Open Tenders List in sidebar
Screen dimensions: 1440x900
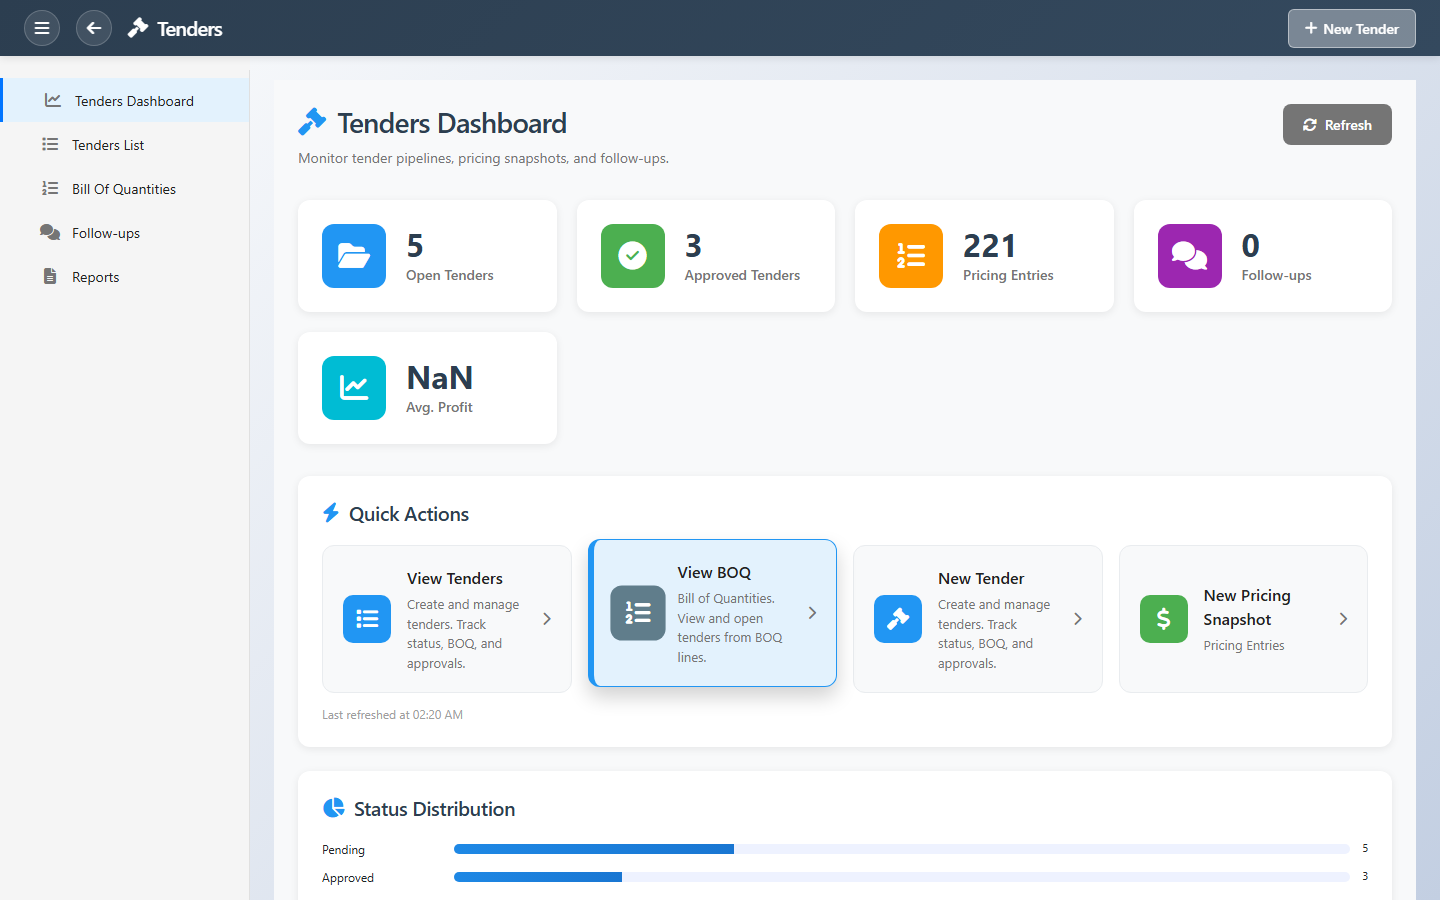pos(108,145)
